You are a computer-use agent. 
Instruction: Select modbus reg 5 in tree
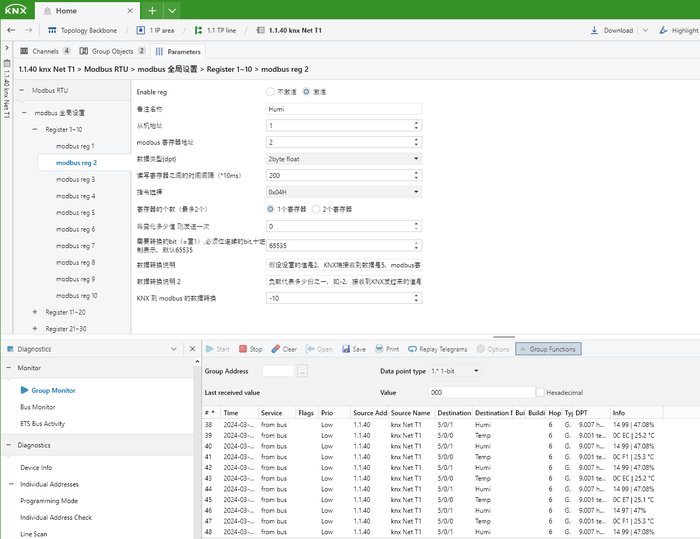tap(75, 213)
